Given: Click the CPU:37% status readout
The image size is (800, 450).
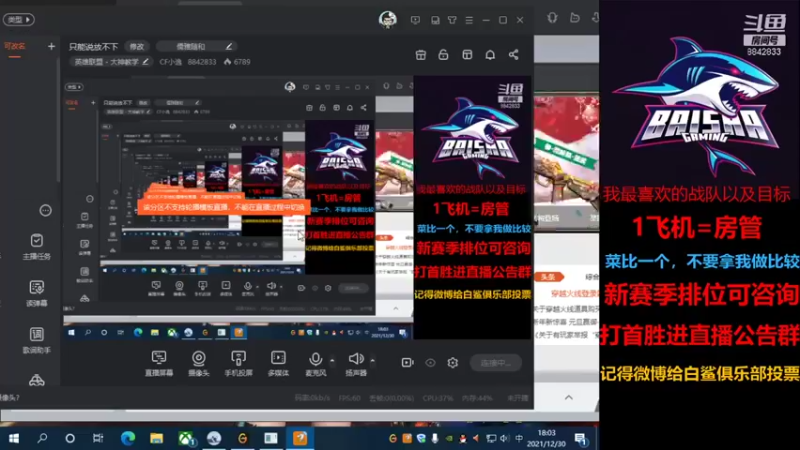Looking at the screenshot, I should click(438, 398).
